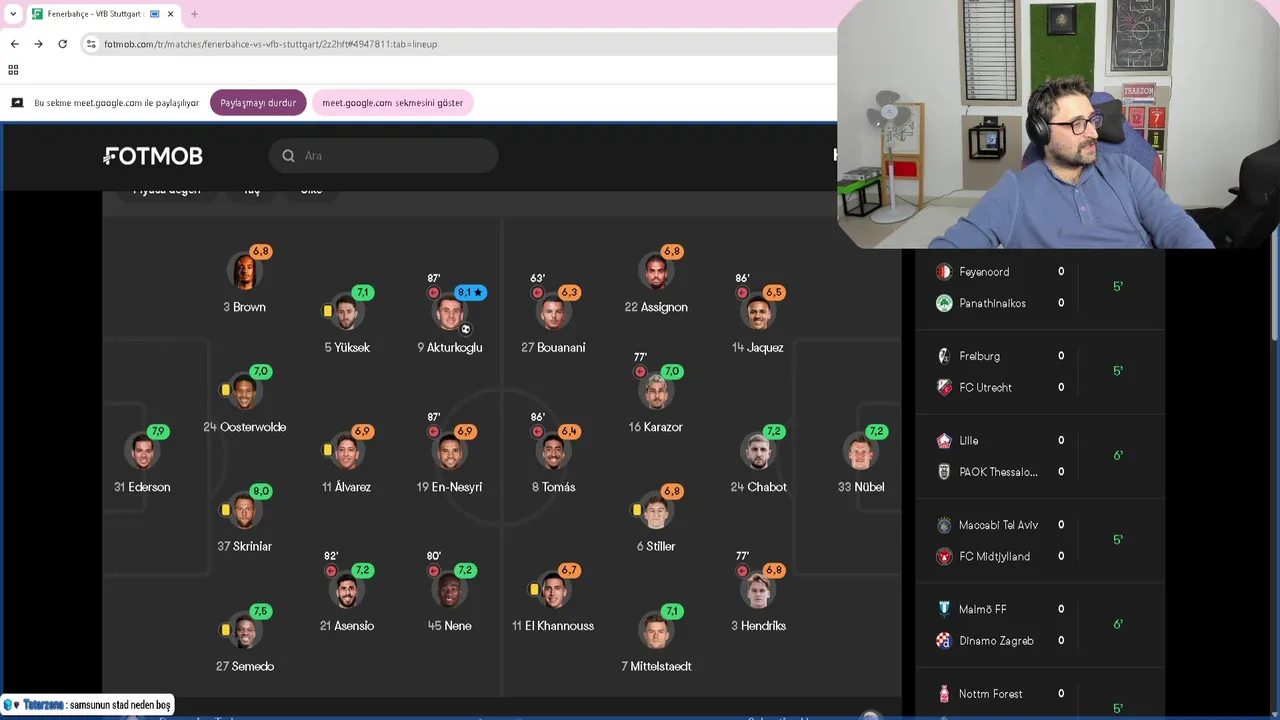1280x720 pixels.
Task: Open a new browser tab with plus
Action: click(194, 14)
